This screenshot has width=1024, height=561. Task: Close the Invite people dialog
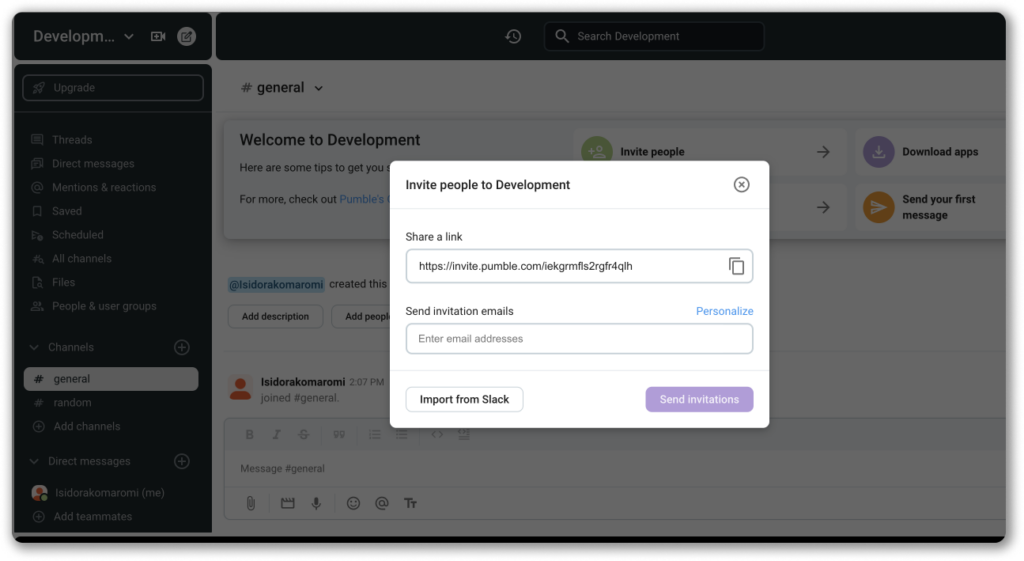[x=741, y=185]
